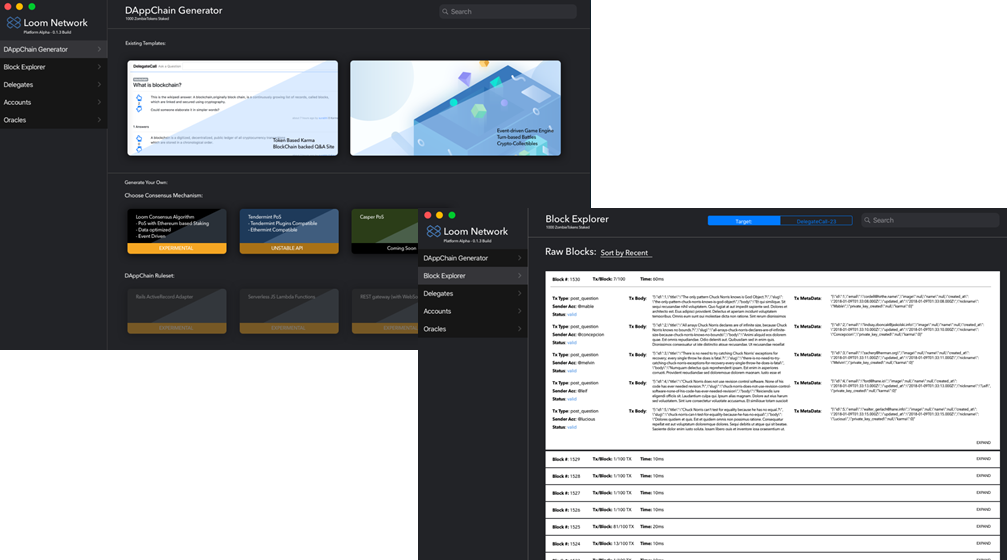
Task: Select the blue Target segment
Action: (x=744, y=221)
